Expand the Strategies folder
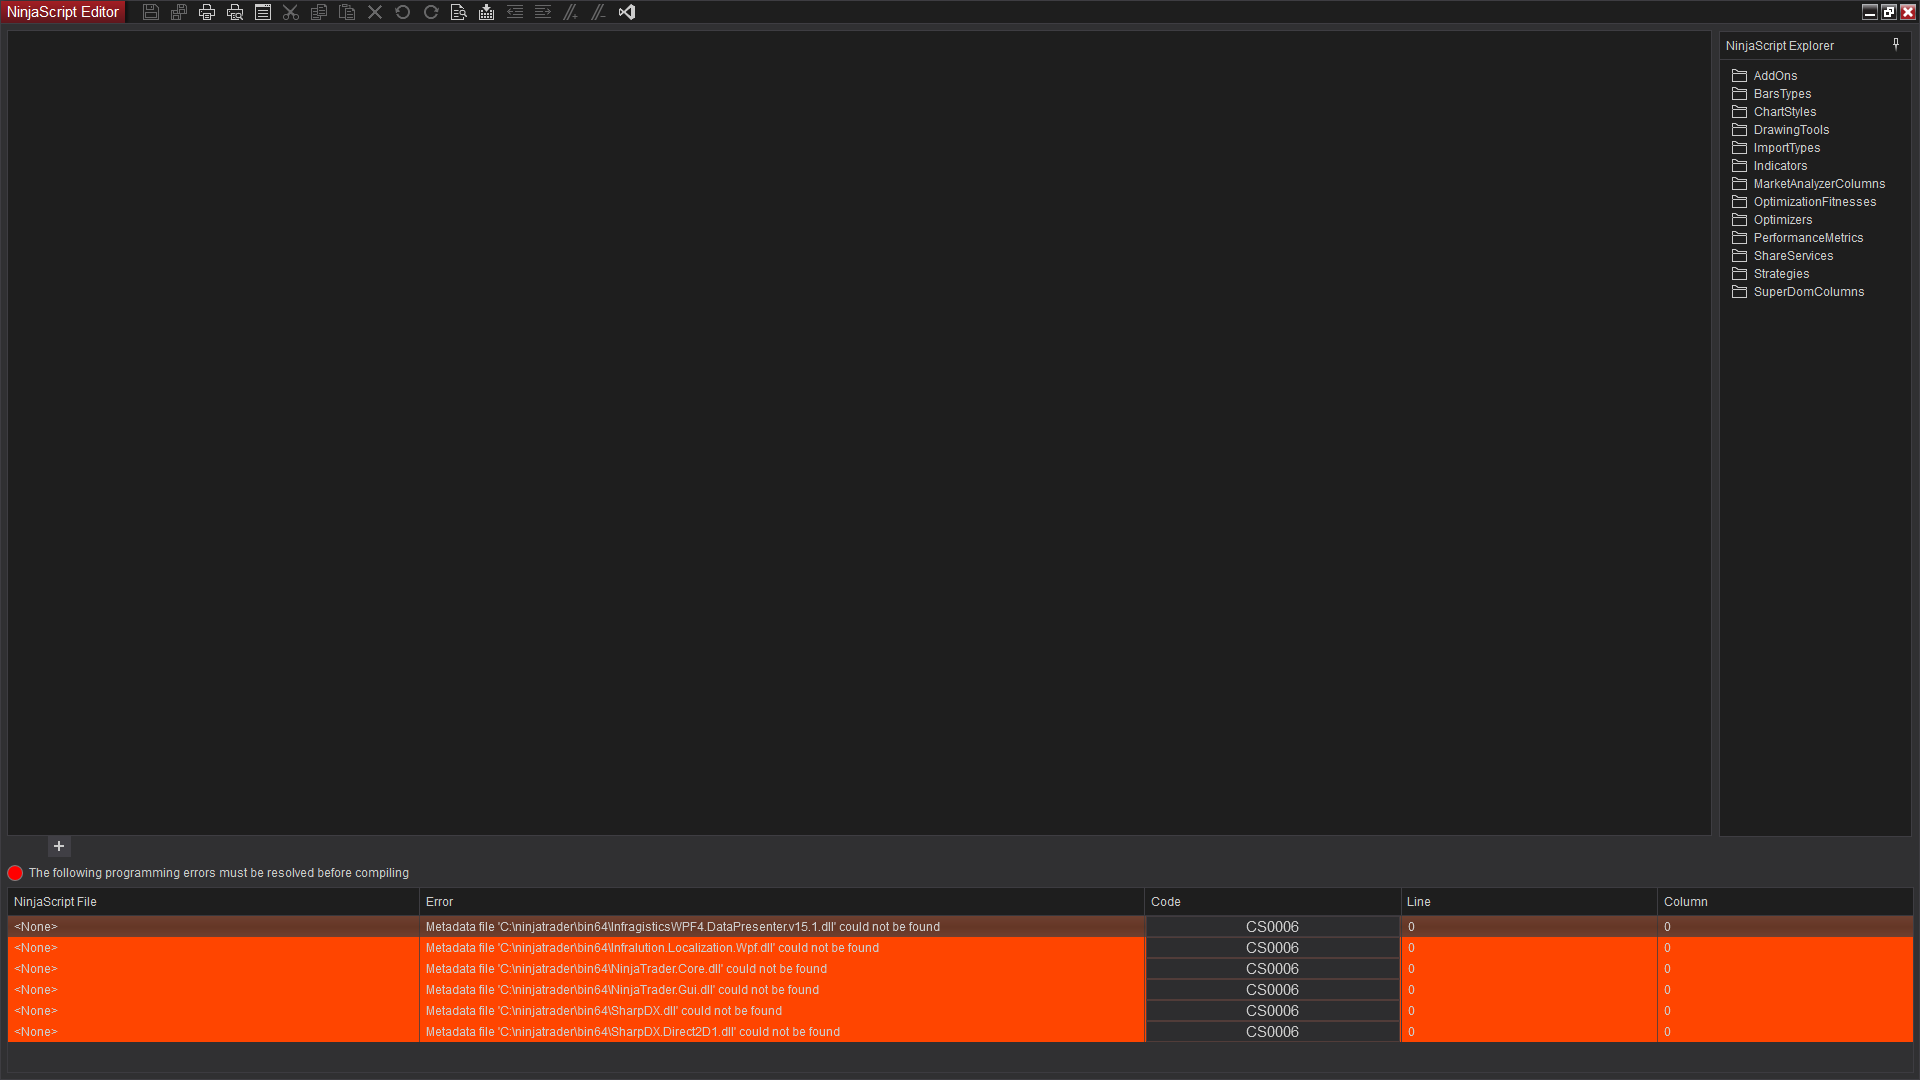 click(x=1780, y=274)
